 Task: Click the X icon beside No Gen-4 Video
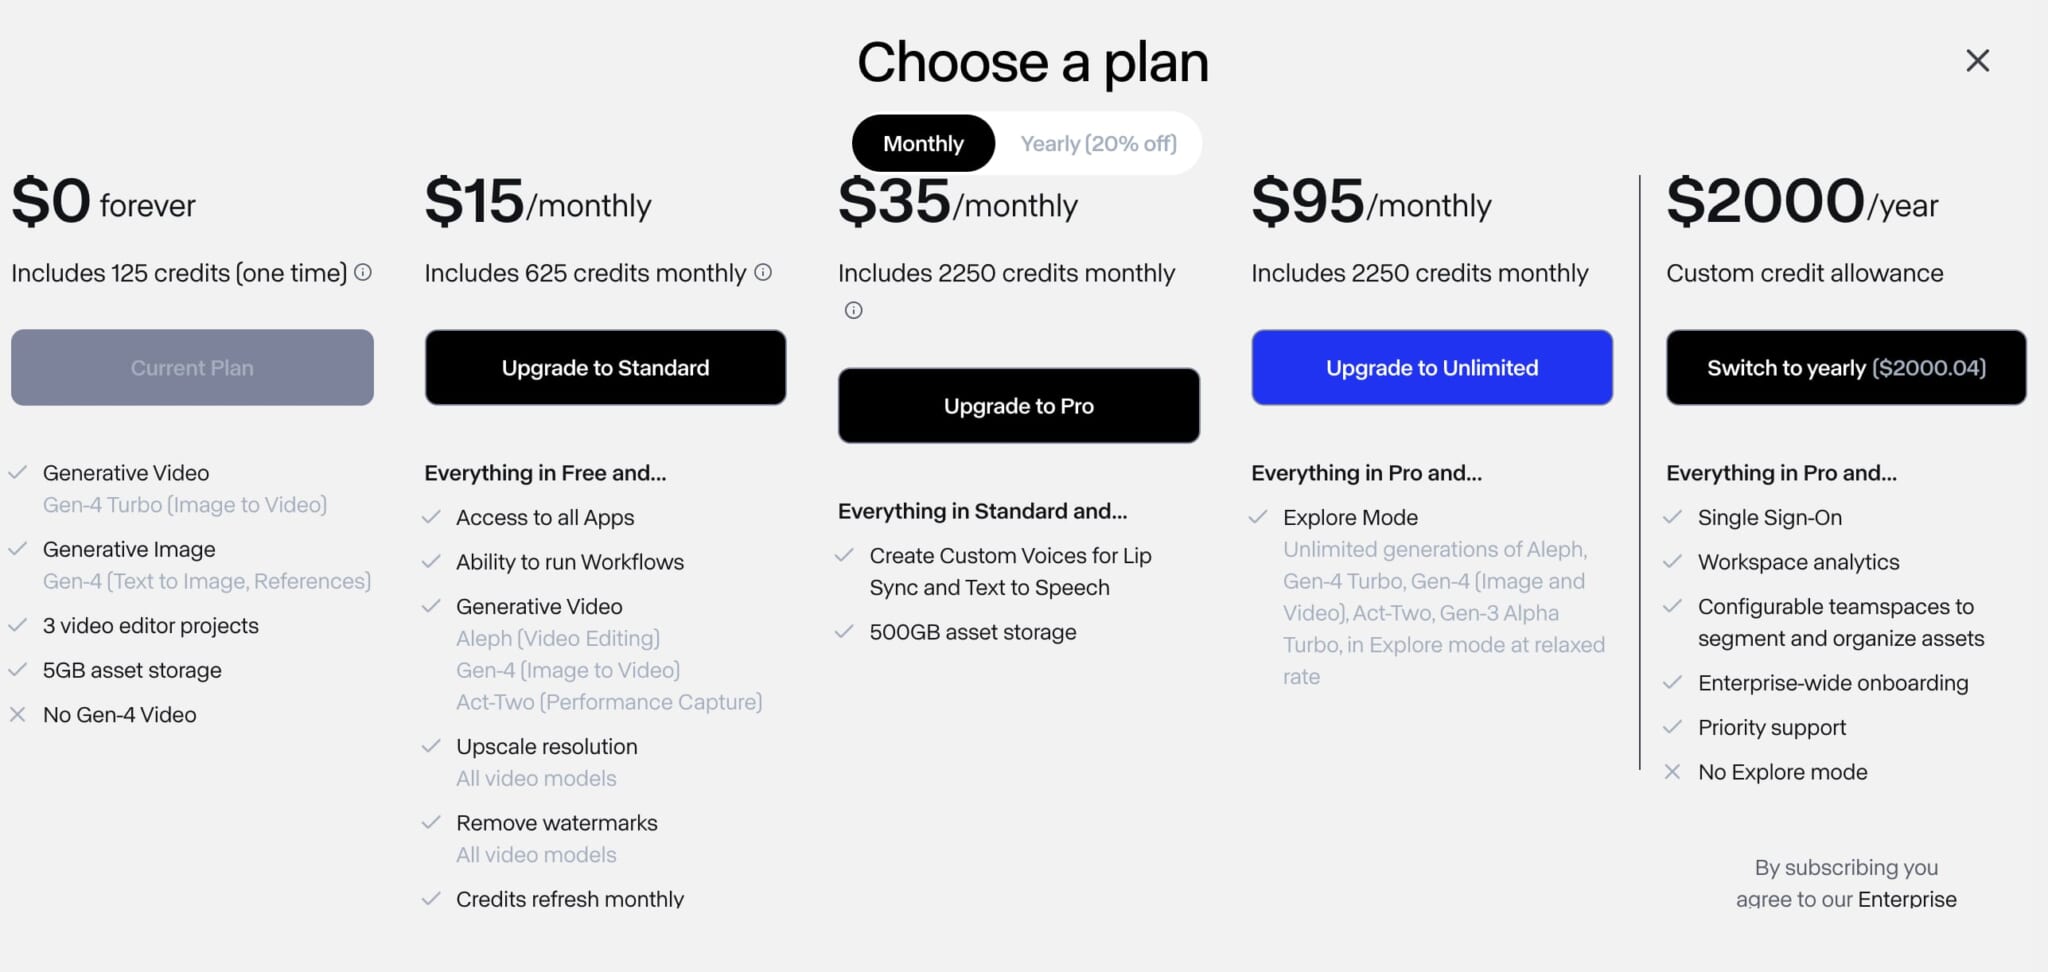pyautogui.click(x=18, y=714)
